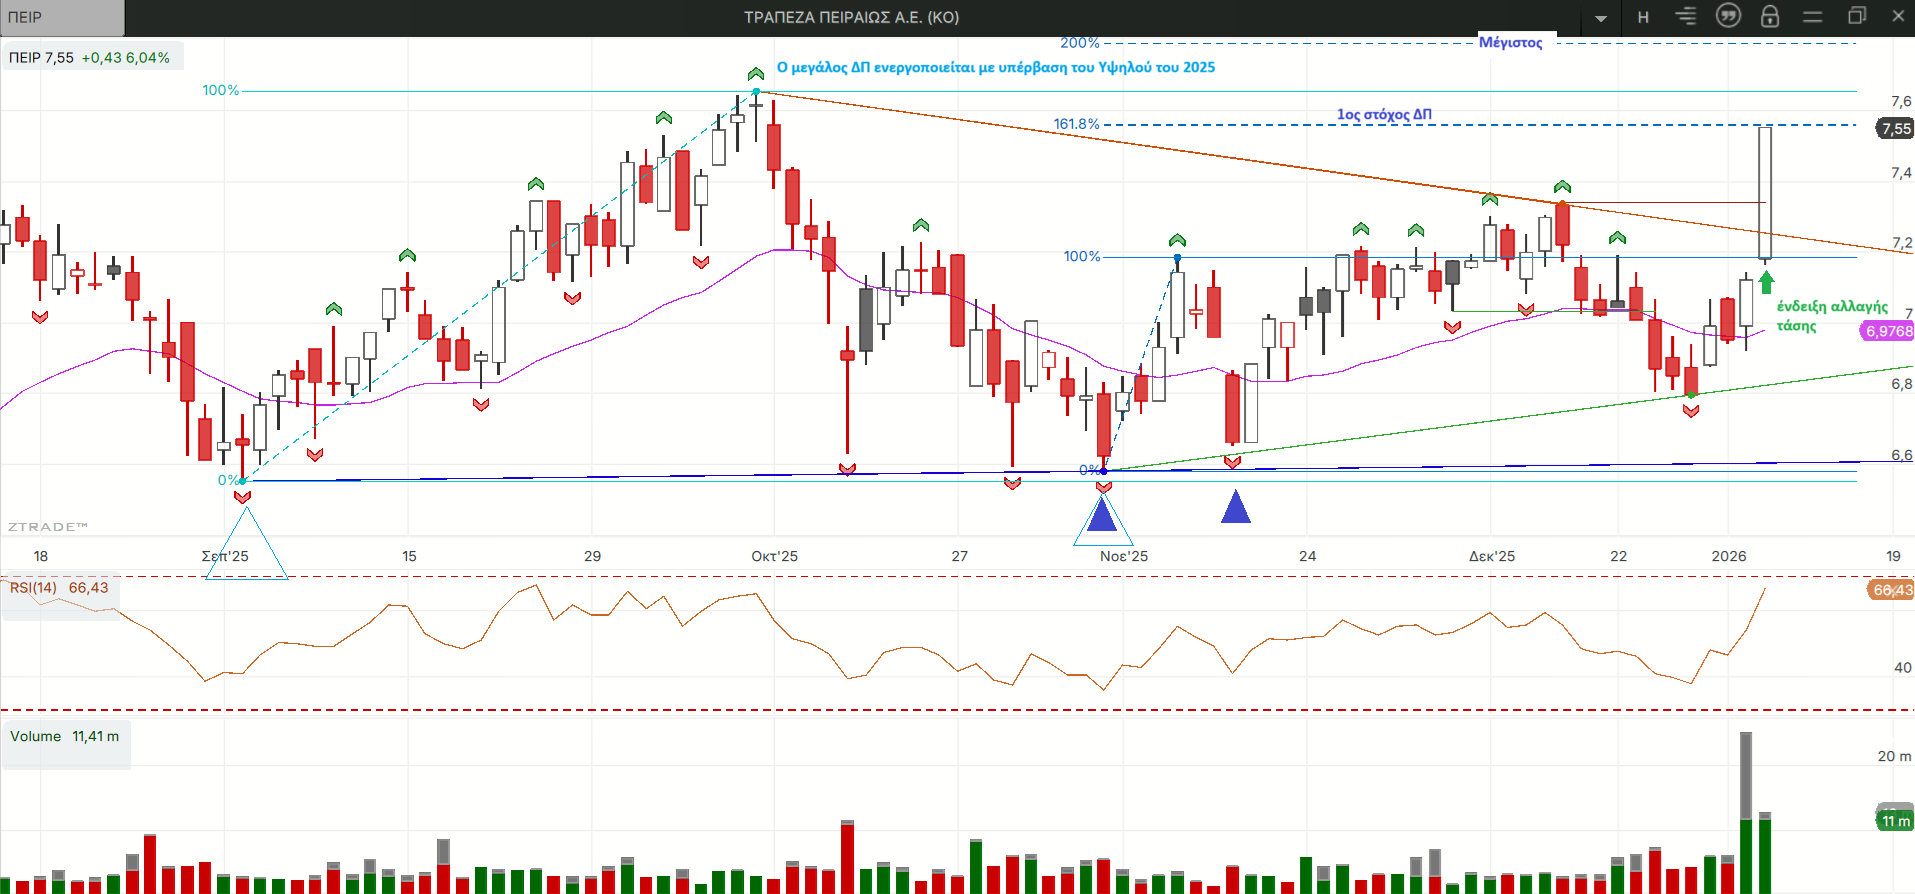Click the solid blue triangle at Νοε'25
The image size is (1915, 894).
click(1102, 516)
